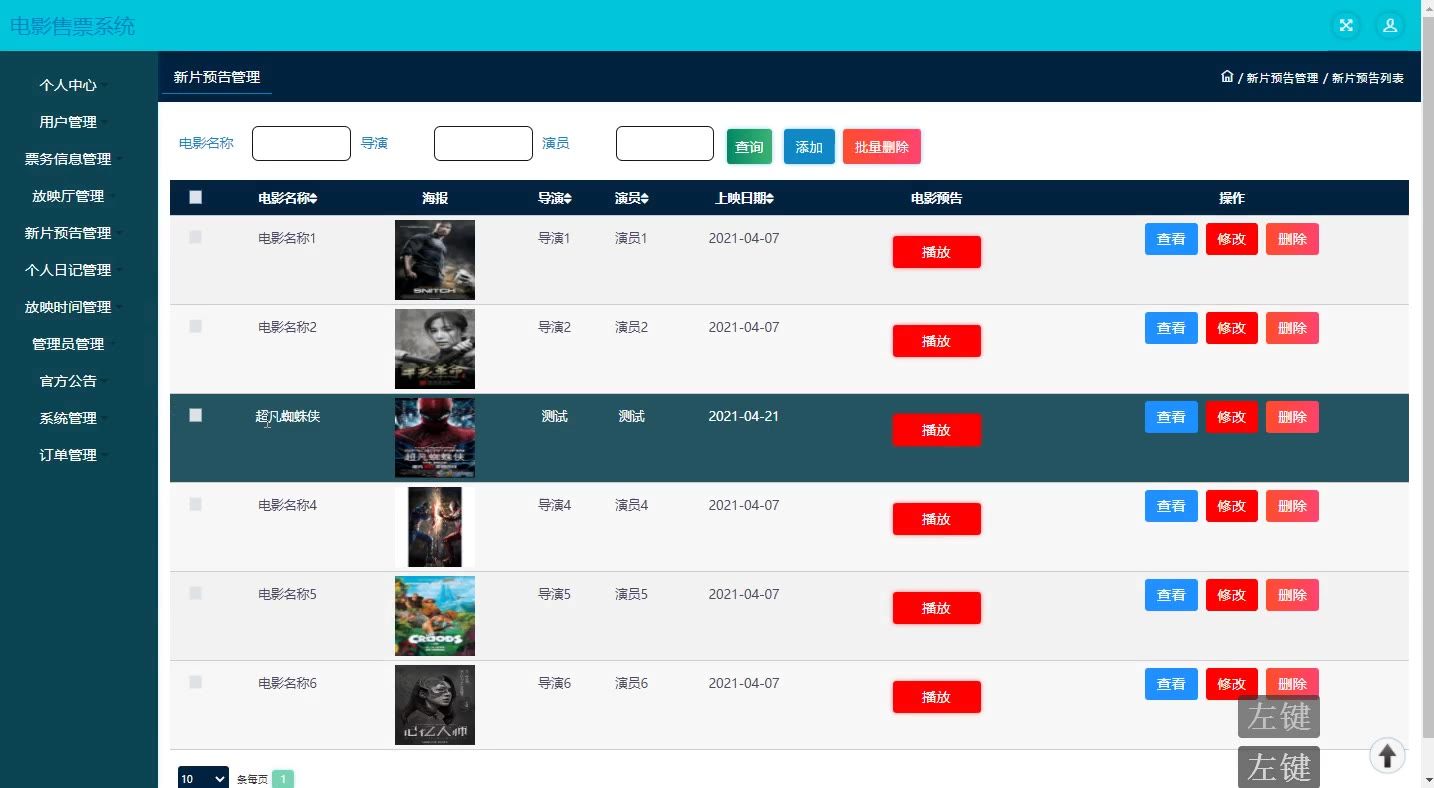Open the poster thumbnail for 电影名称4
This screenshot has width=1434, height=788.
pos(435,527)
